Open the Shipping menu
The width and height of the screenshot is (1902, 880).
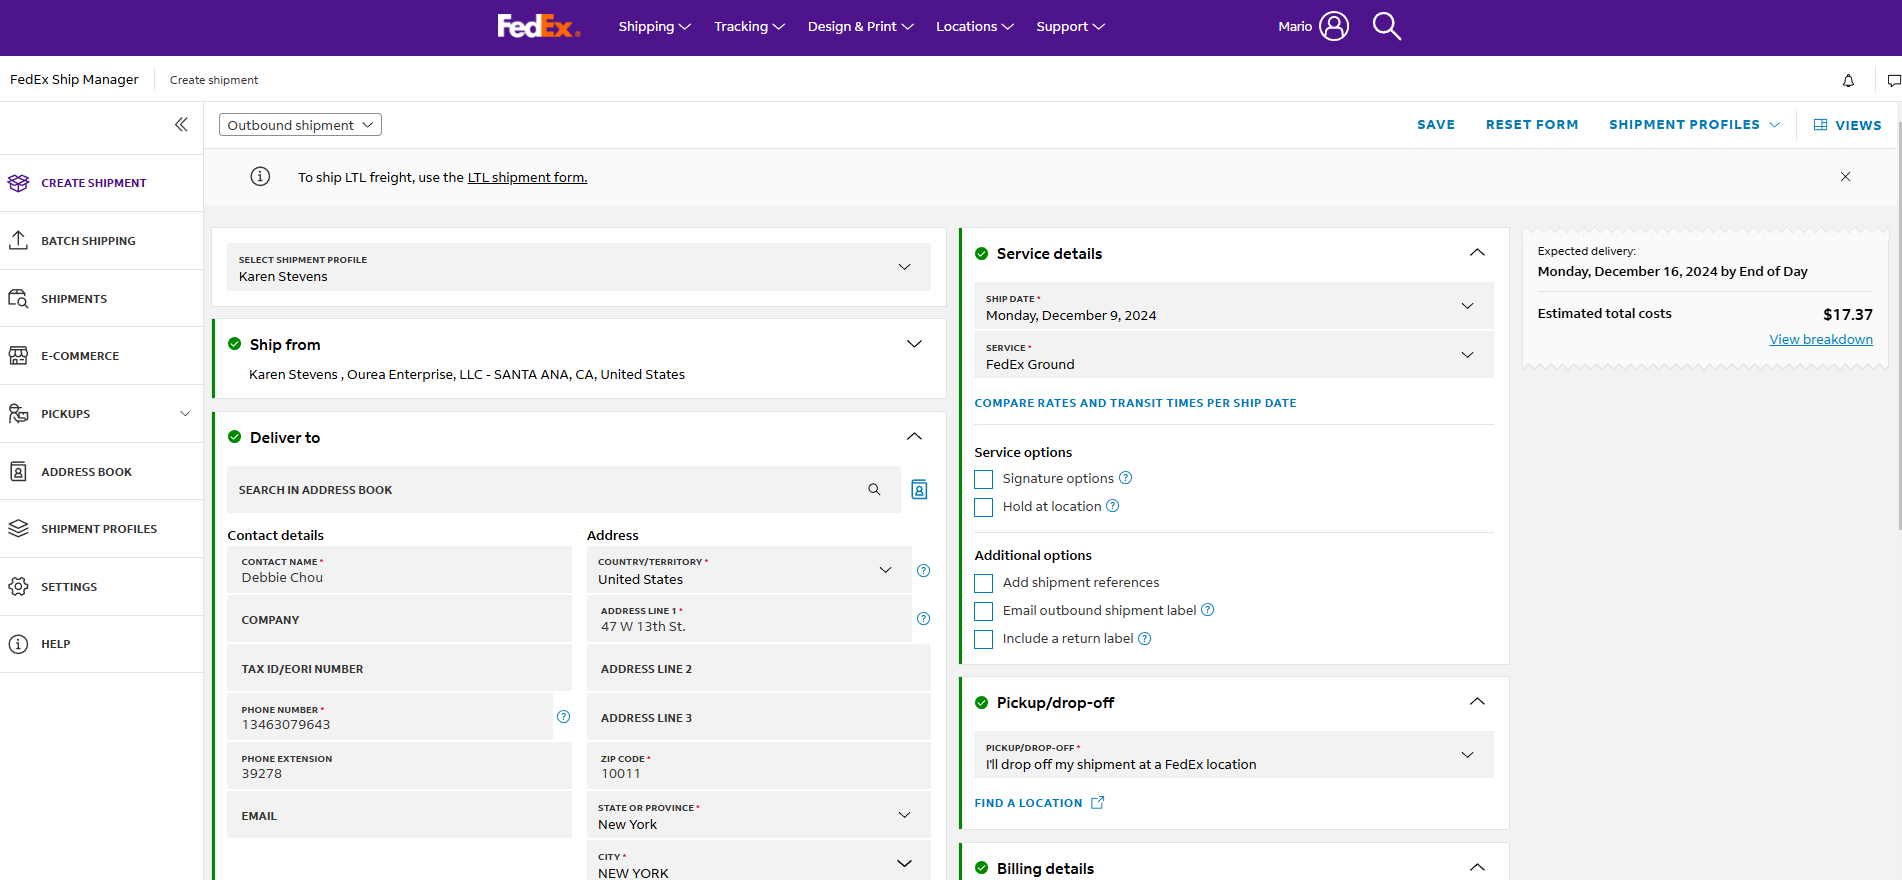(x=654, y=26)
